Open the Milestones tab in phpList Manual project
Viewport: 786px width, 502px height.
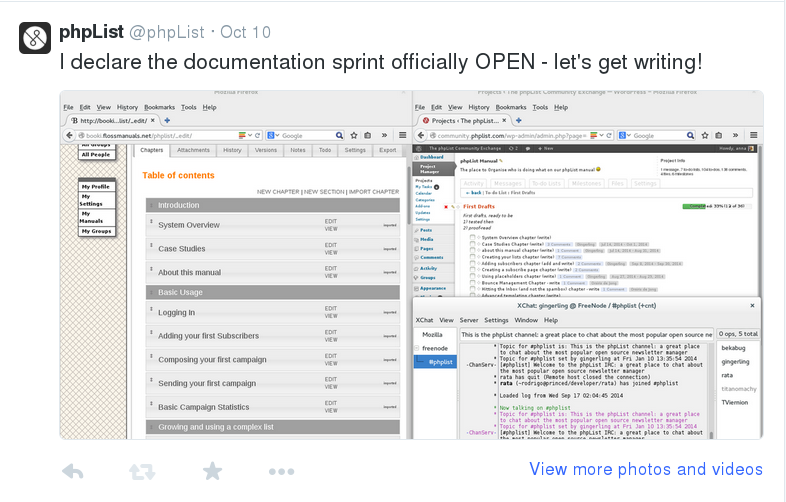click(586, 184)
